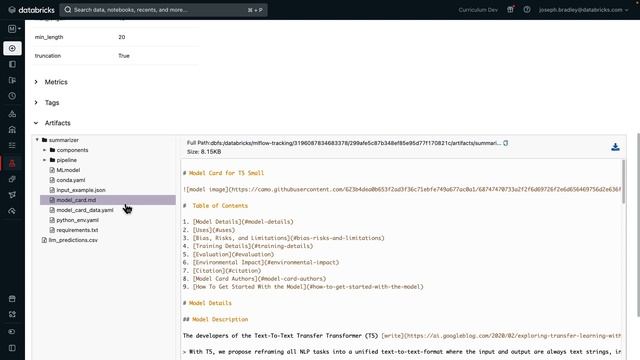Click the truncation parameter value True
Image resolution: width=640 pixels, height=360 pixels.
tap(124, 56)
